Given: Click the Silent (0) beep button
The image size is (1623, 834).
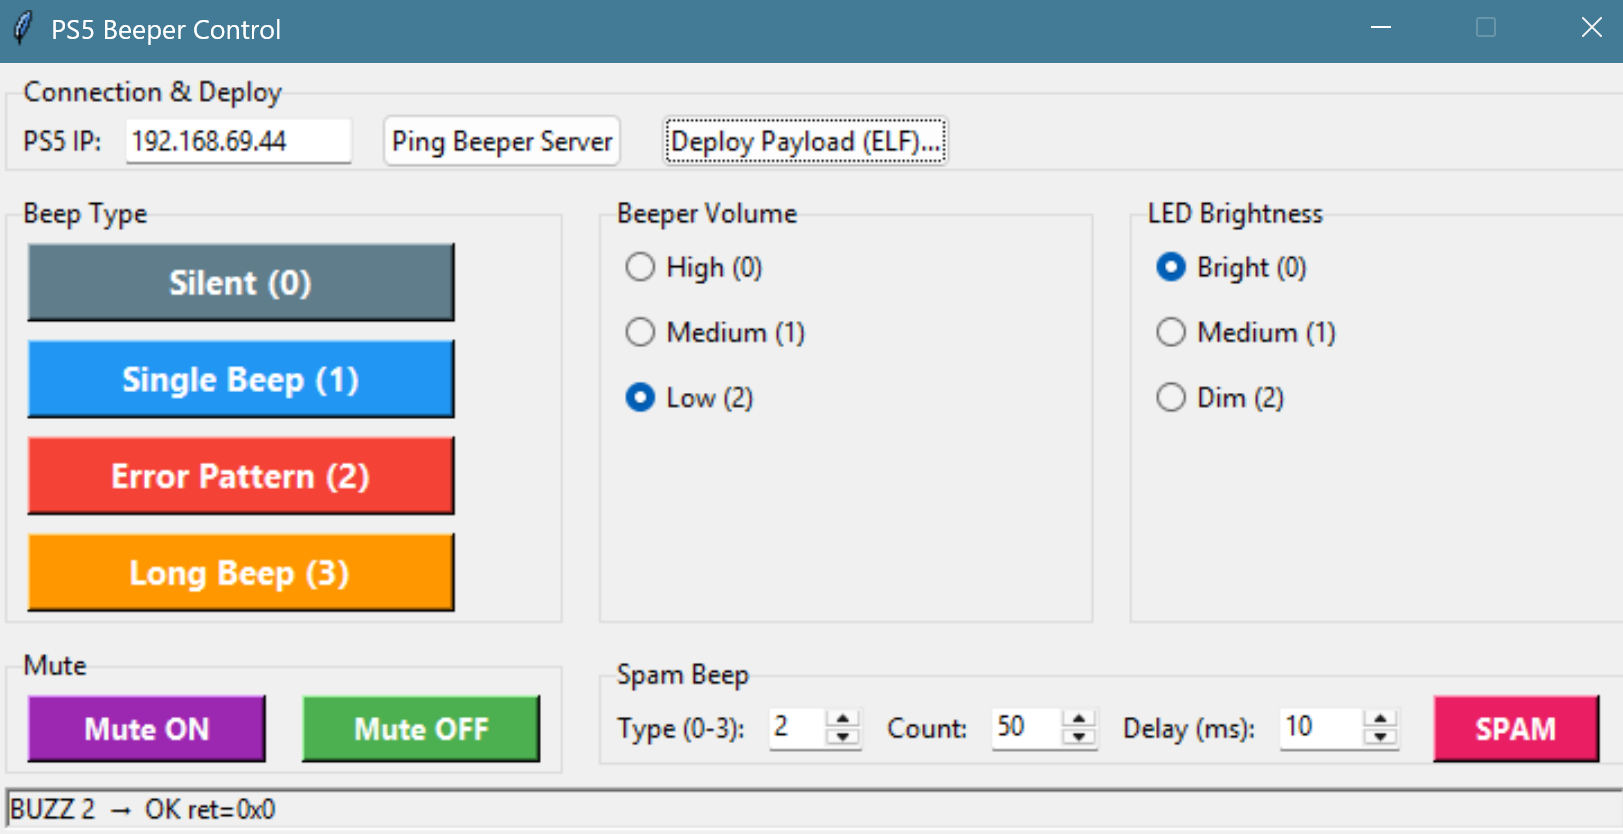Looking at the screenshot, I should (x=241, y=282).
